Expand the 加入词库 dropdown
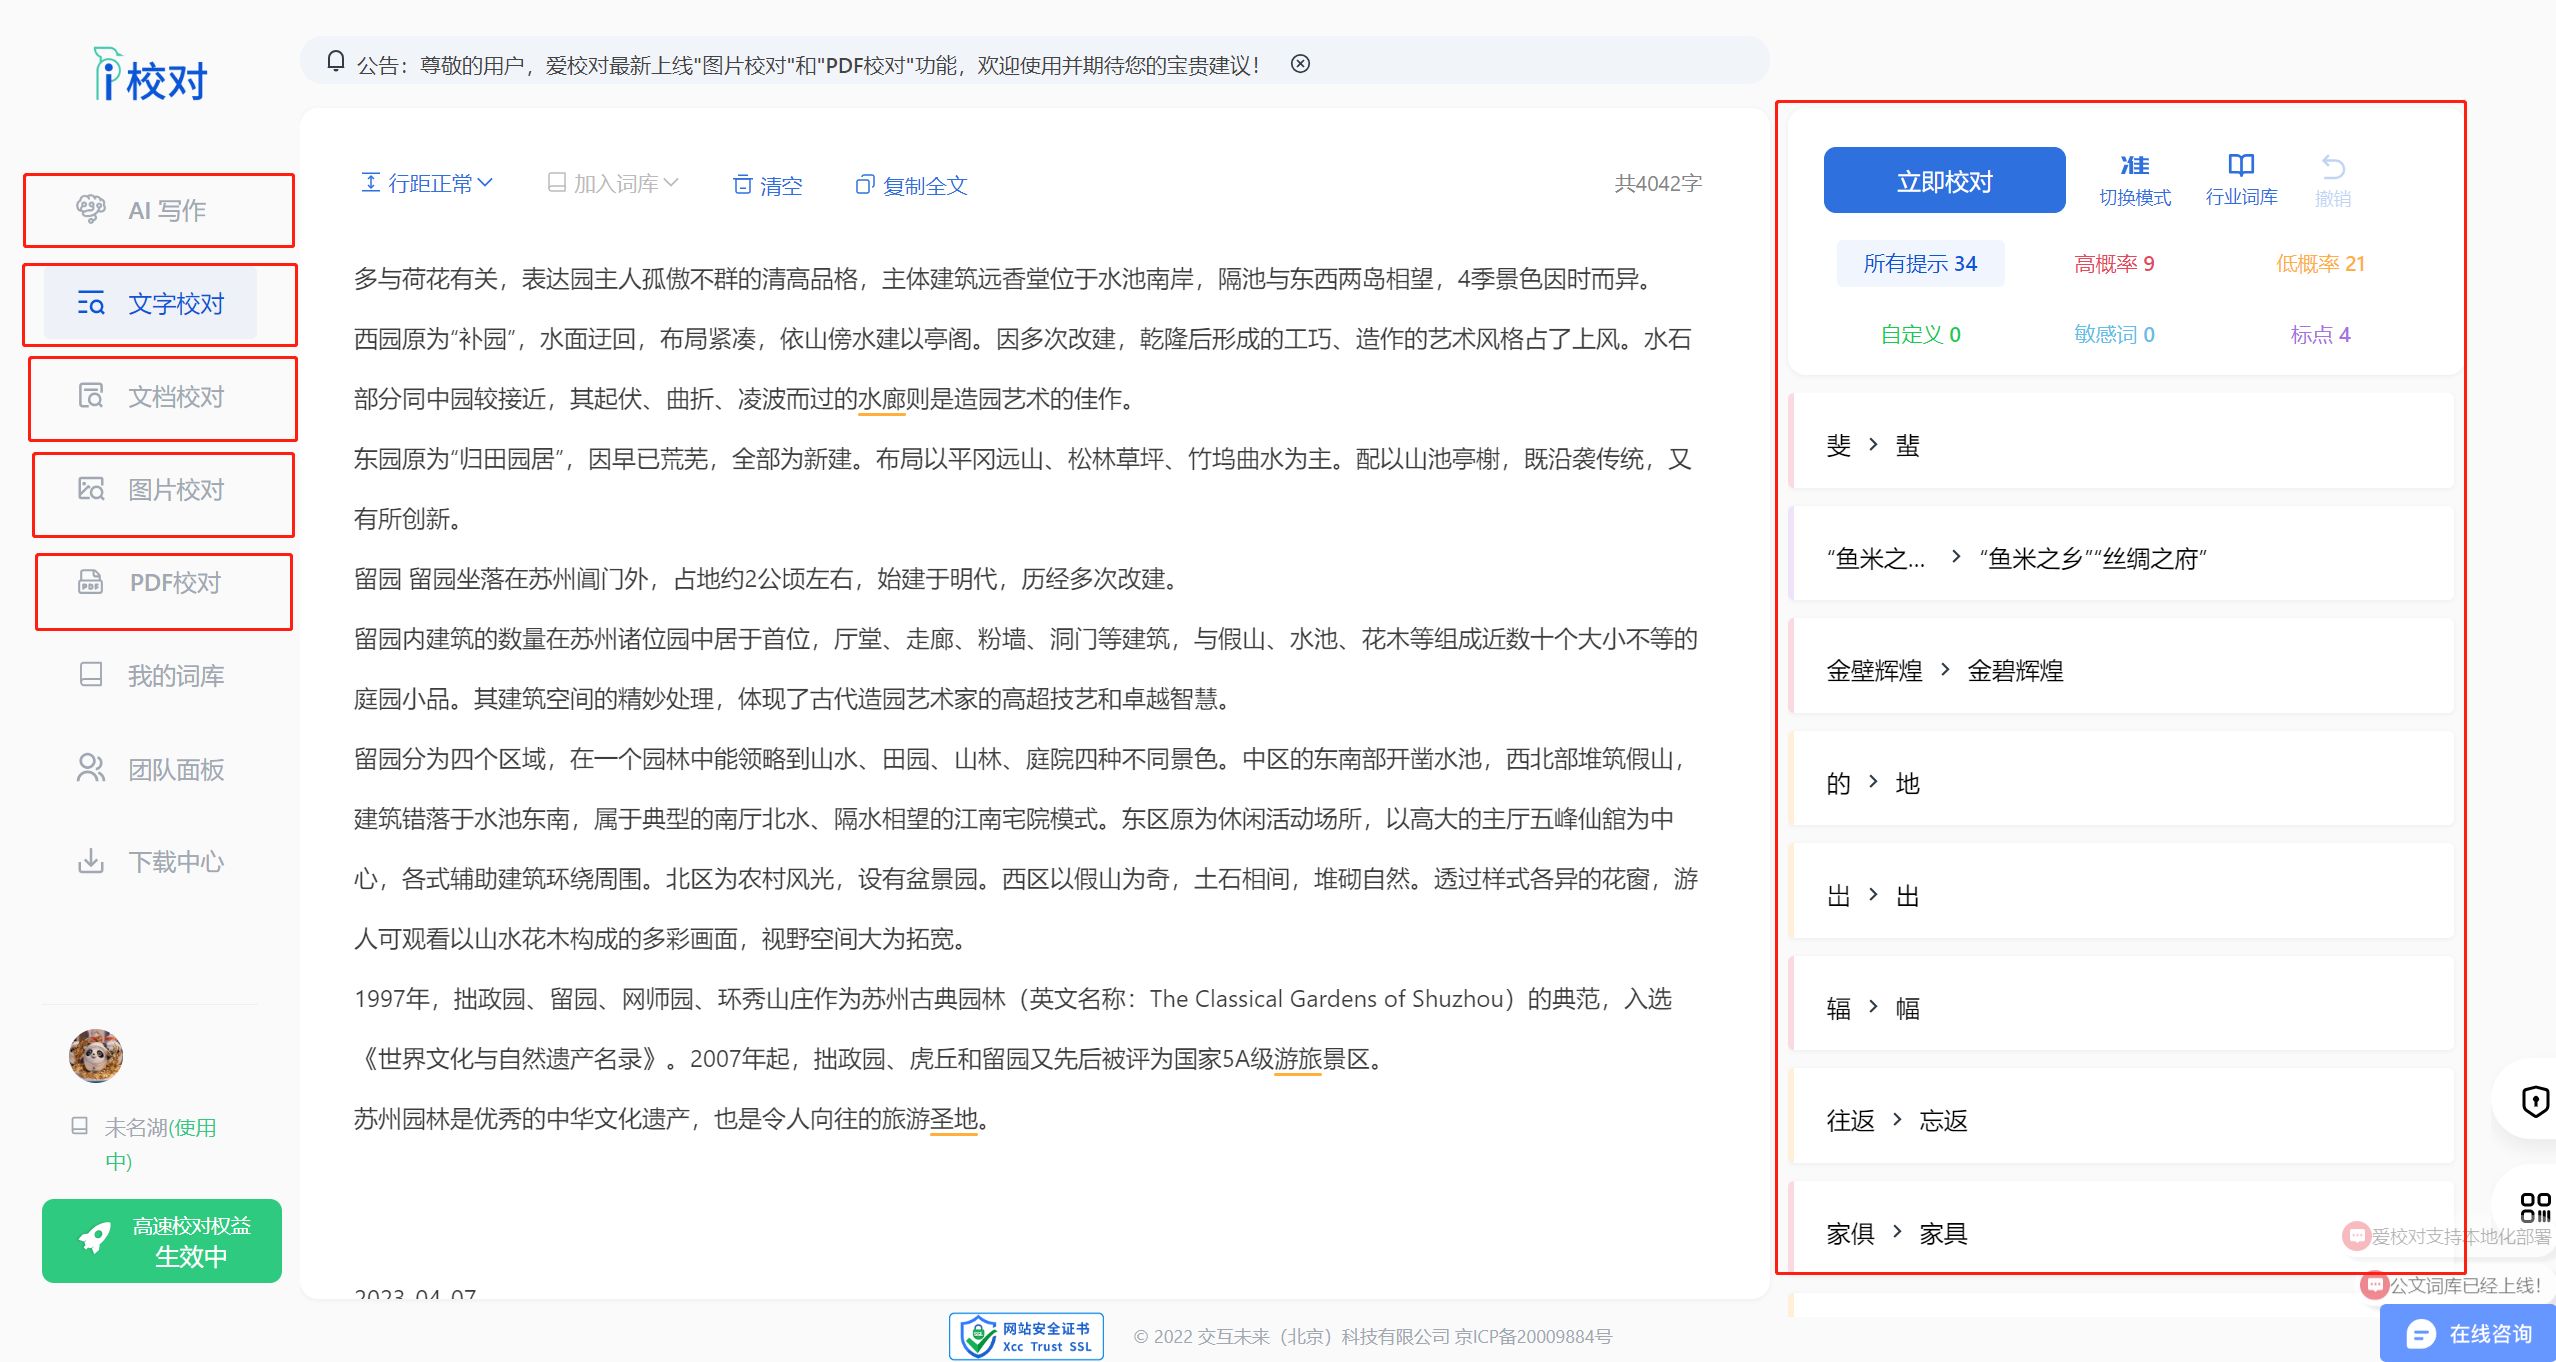This screenshot has height=1362, width=2556. (x=614, y=184)
